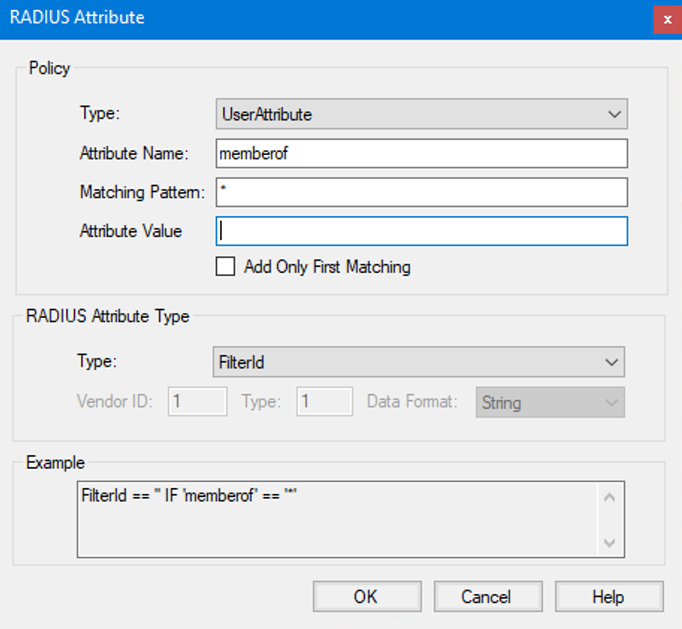Click the disabled numeric Type field beside Vendor ID

pos(324,401)
